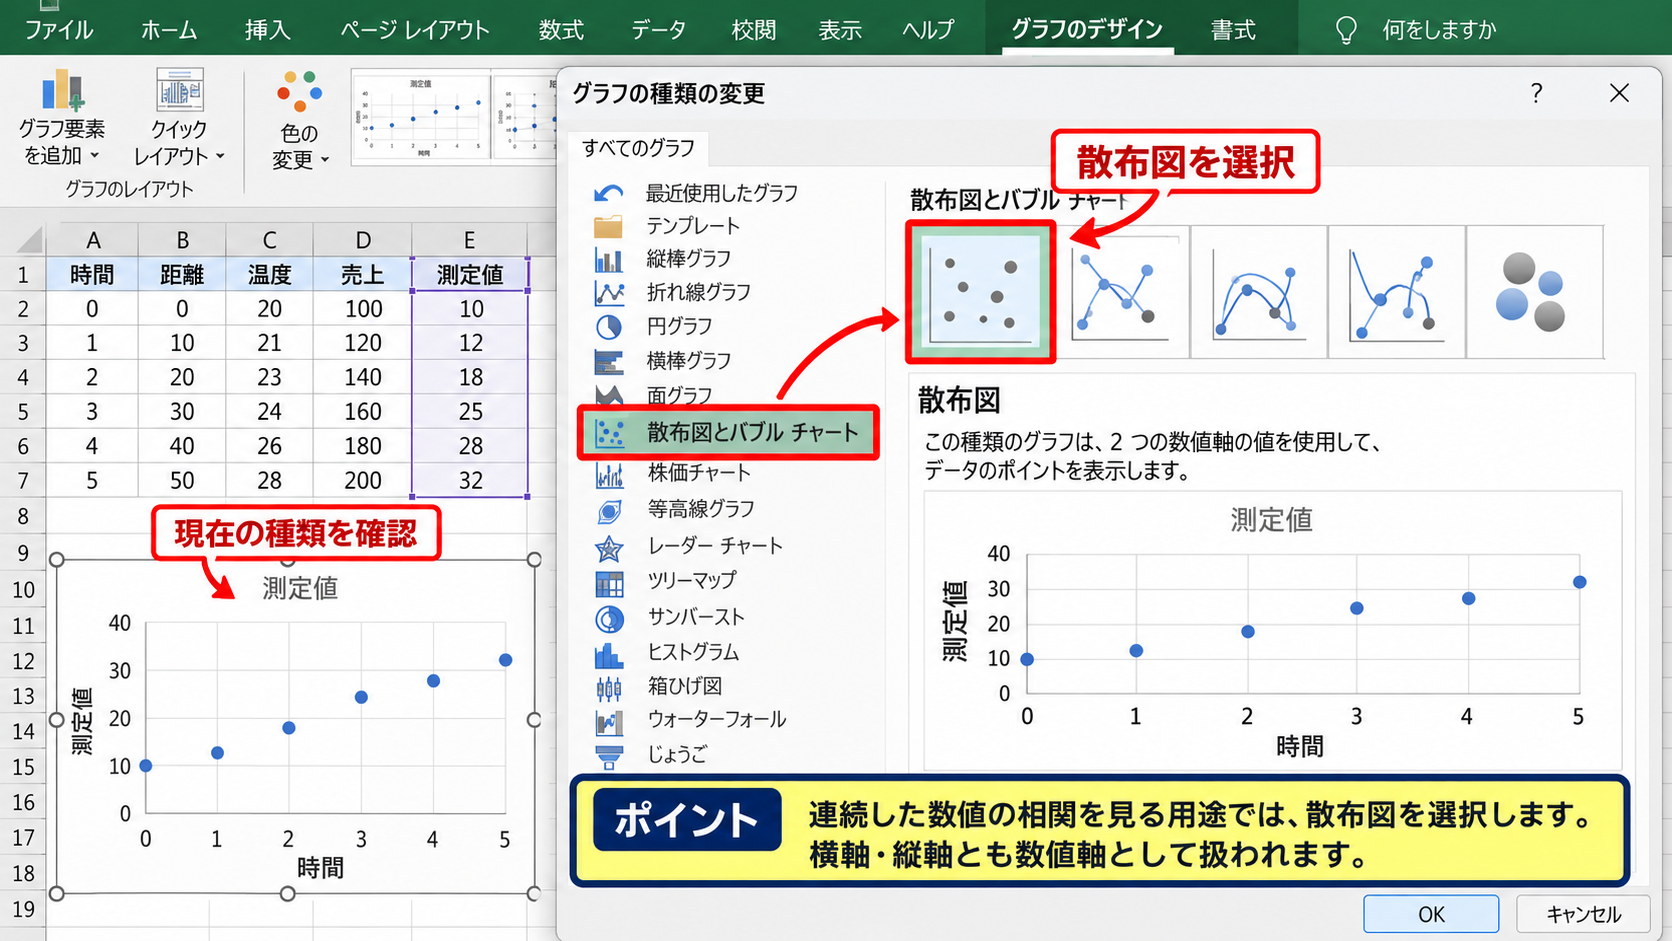
Task: Select the scatter plot subtype icon
Action: 981,292
